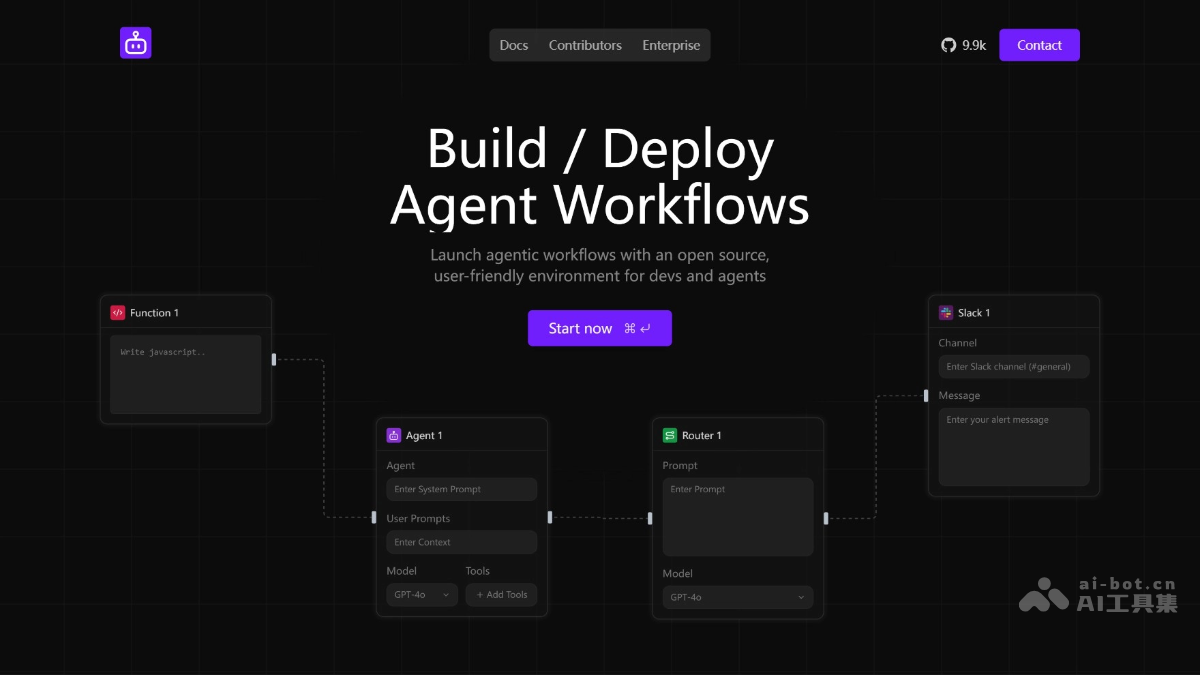Click the green icon on Router 1 node
The image size is (1200, 675).
pyautogui.click(x=669, y=435)
